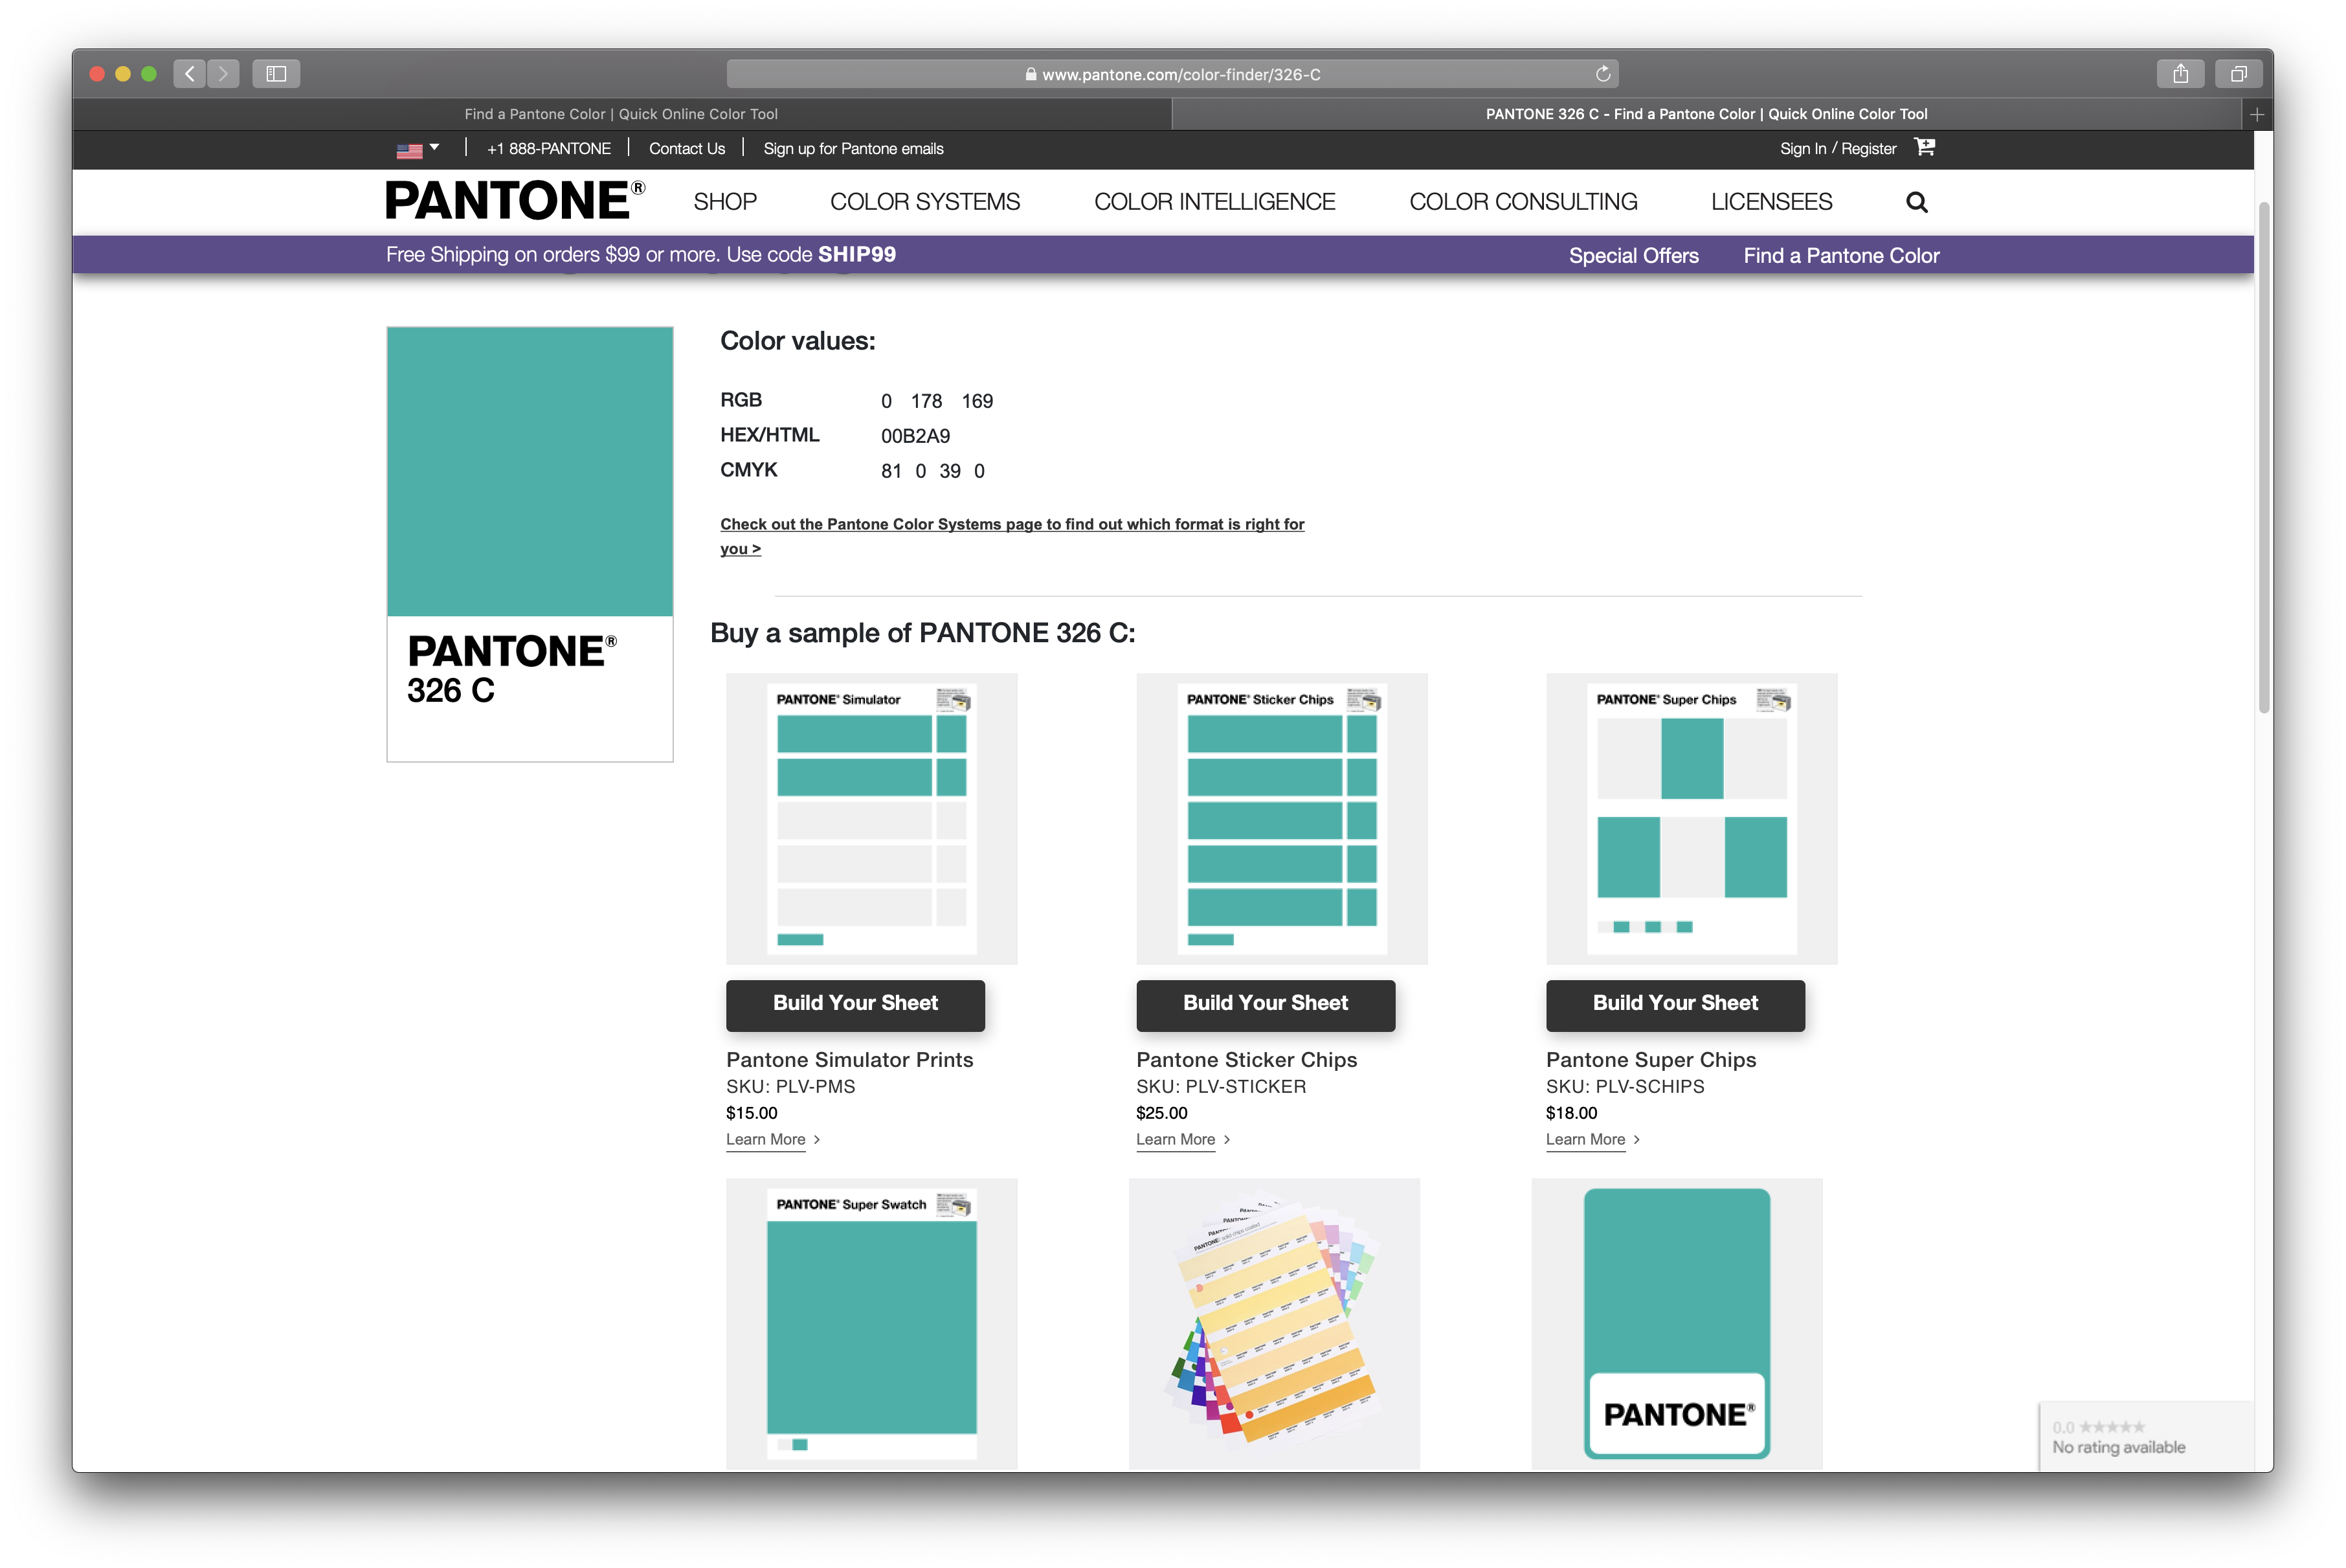Click the +1 888-PANTONE phone link

pyautogui.click(x=548, y=149)
